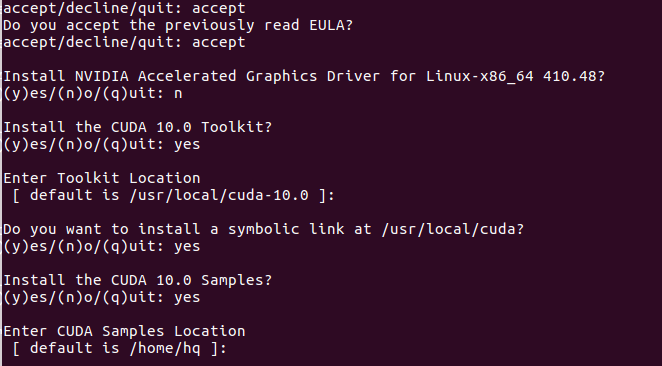662x366 pixels.
Task: Click the terminal's left edge border
Action: (1, 183)
